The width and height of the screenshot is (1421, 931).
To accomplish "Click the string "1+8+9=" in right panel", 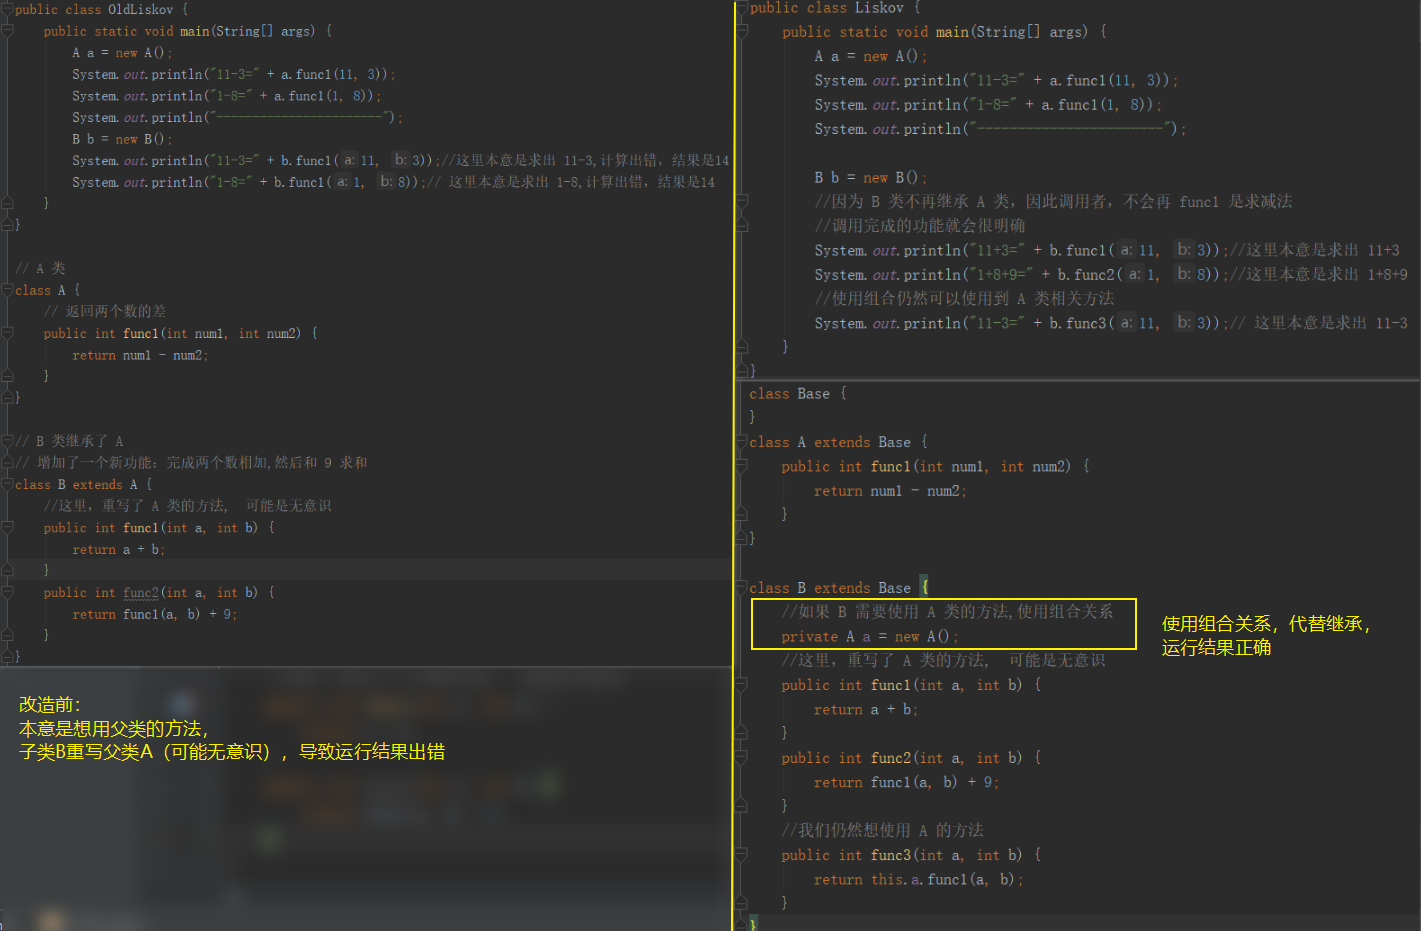I will [x=1001, y=274].
